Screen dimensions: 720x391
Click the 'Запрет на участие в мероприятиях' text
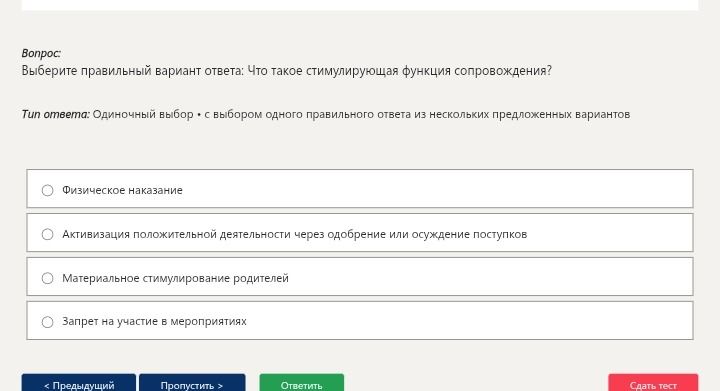click(154, 321)
